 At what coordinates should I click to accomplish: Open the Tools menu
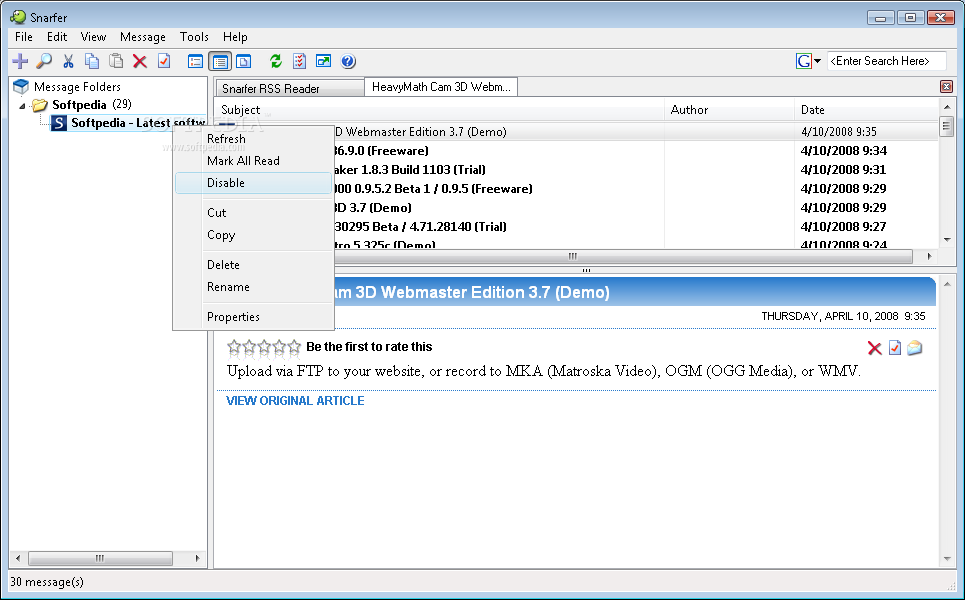194,37
